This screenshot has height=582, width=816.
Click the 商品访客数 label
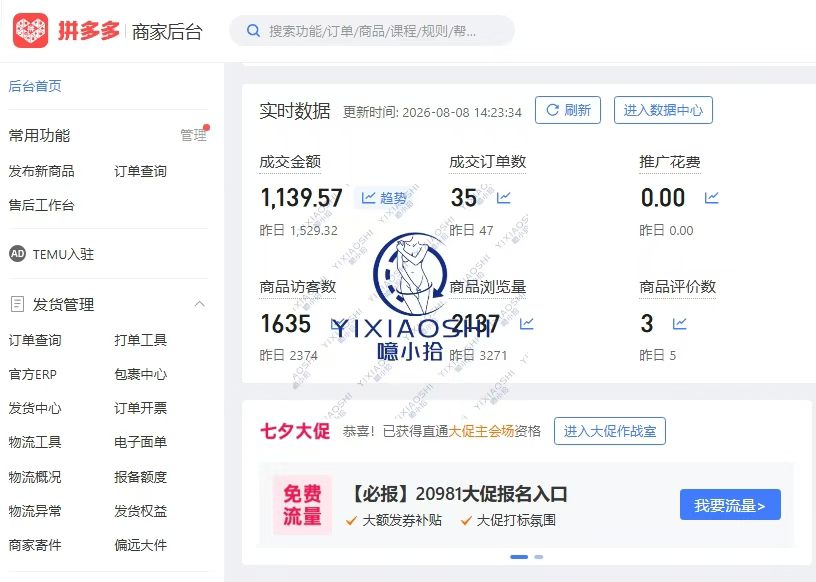pyautogui.click(x=298, y=287)
